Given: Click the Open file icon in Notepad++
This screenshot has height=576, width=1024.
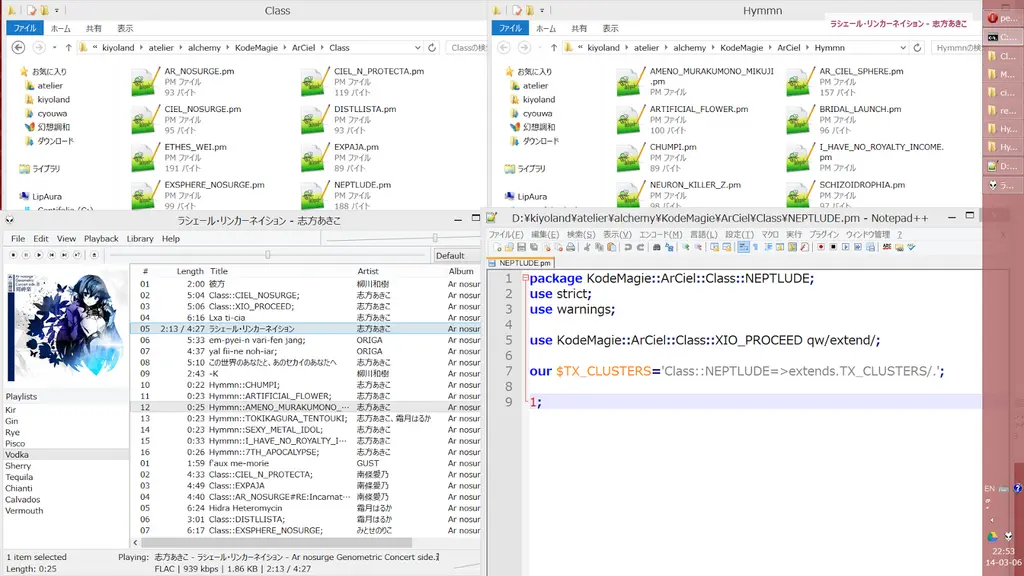Looking at the screenshot, I should 509,248.
